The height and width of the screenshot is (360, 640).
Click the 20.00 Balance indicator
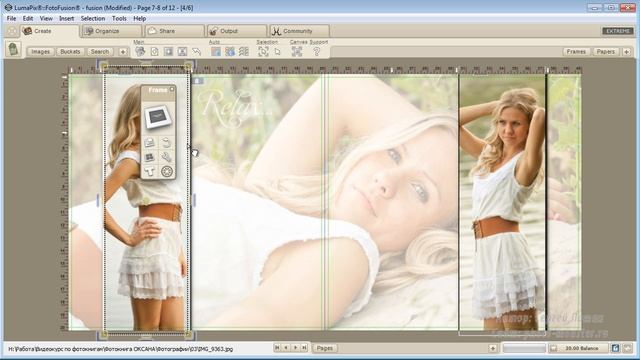(x=578, y=348)
